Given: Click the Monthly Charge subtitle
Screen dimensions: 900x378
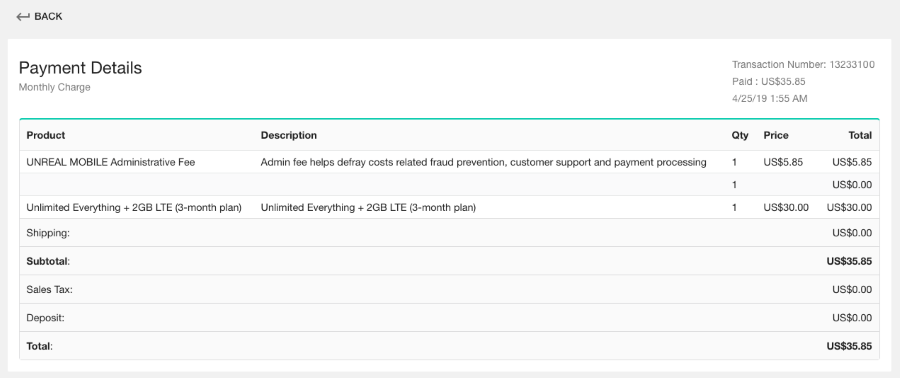Looking at the screenshot, I should [x=55, y=87].
